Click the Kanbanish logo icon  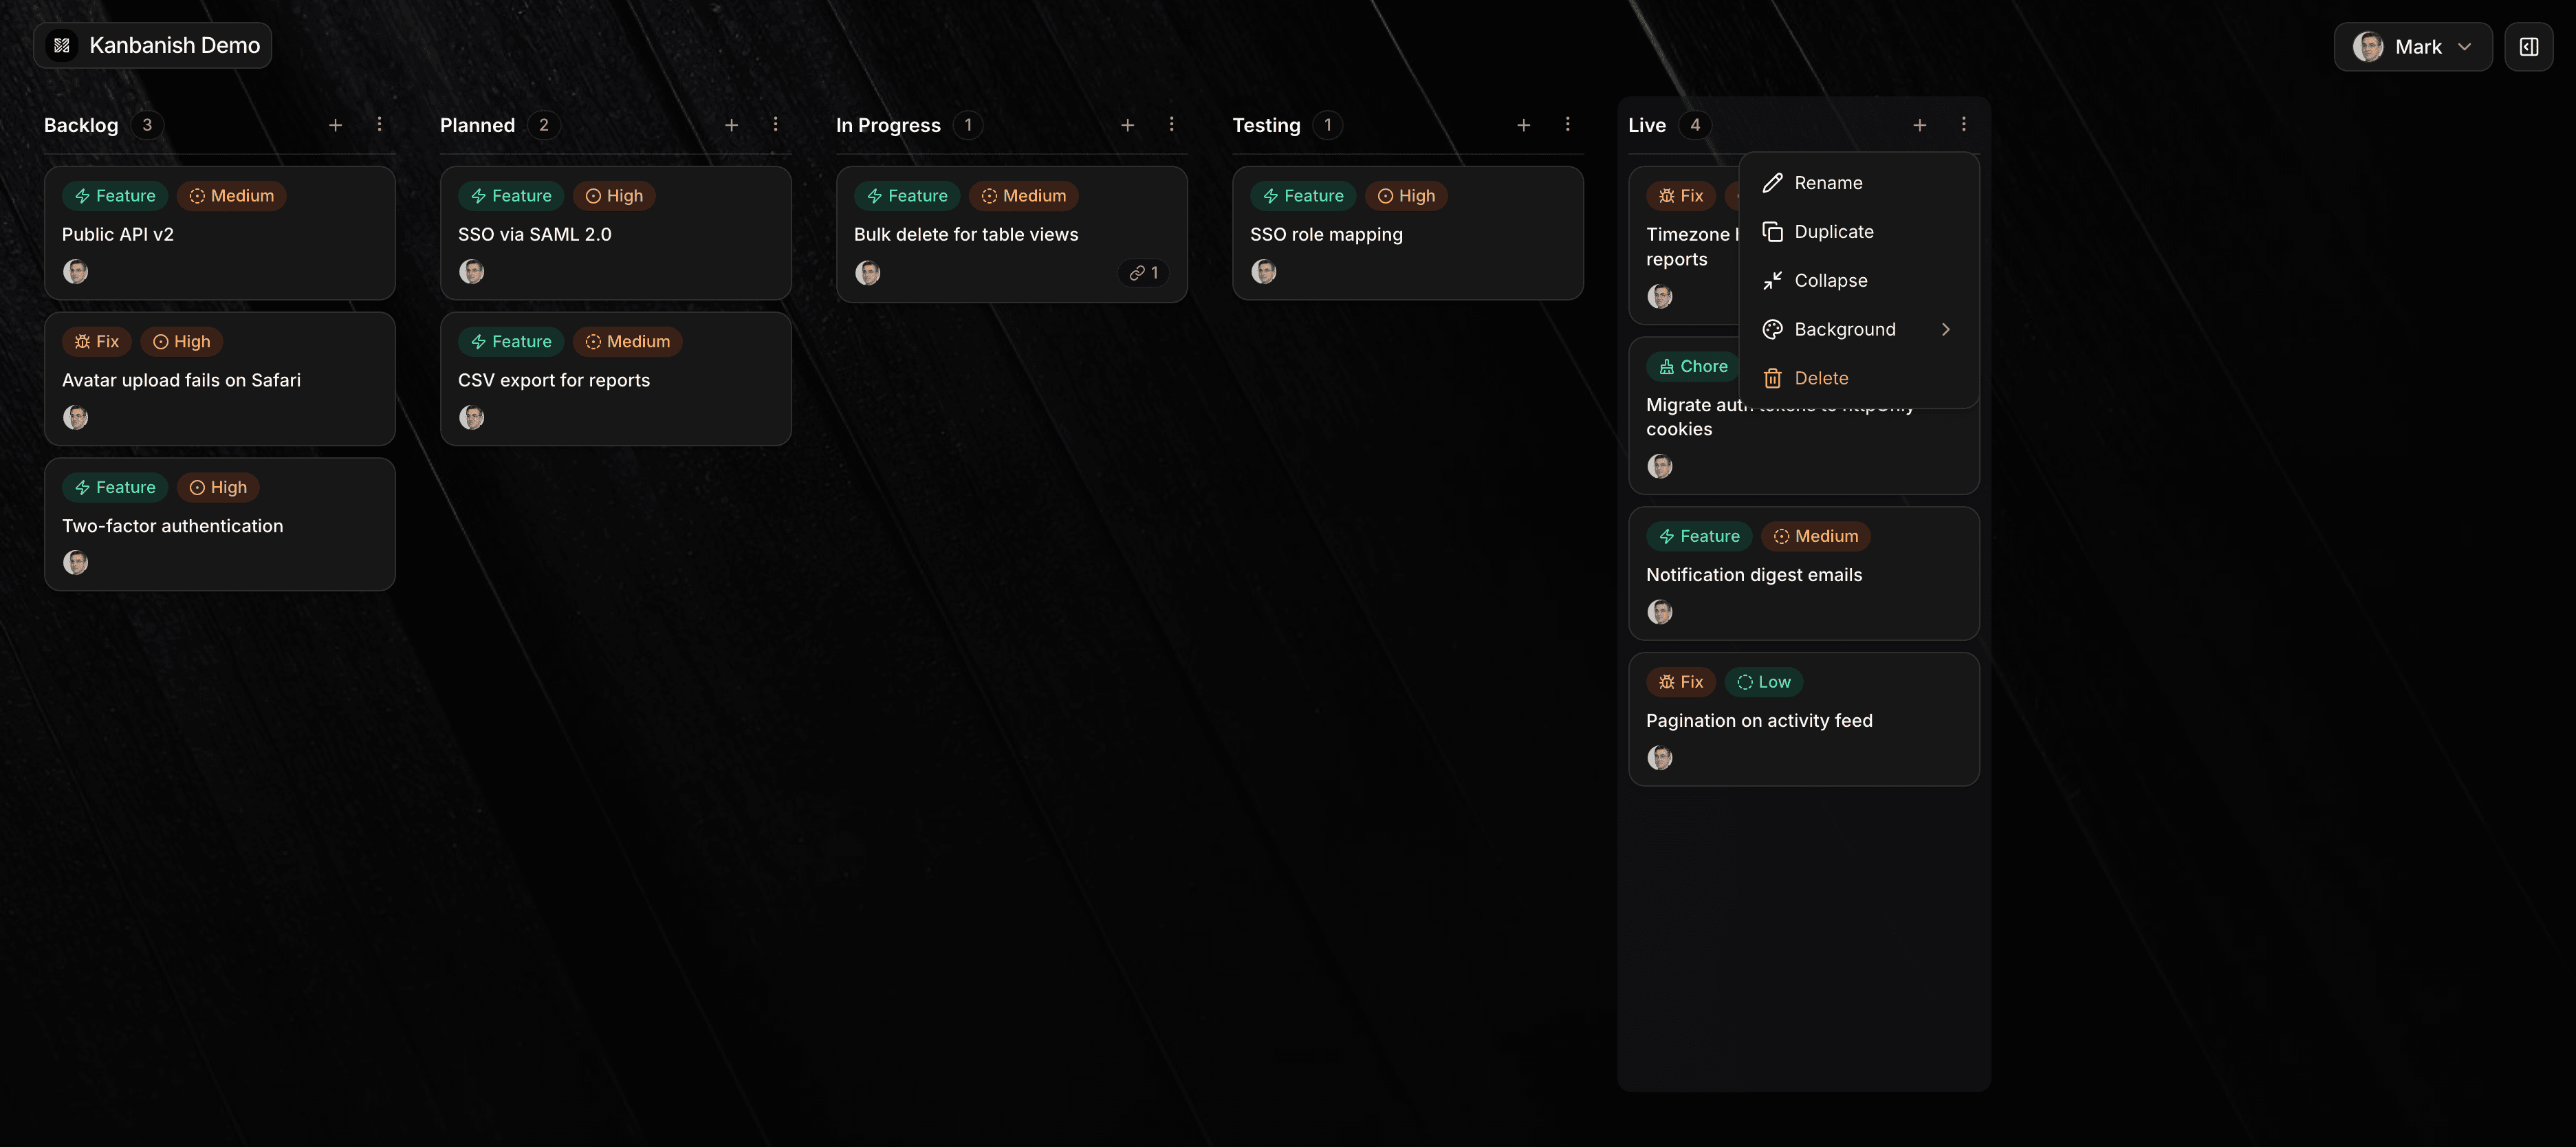[62, 45]
